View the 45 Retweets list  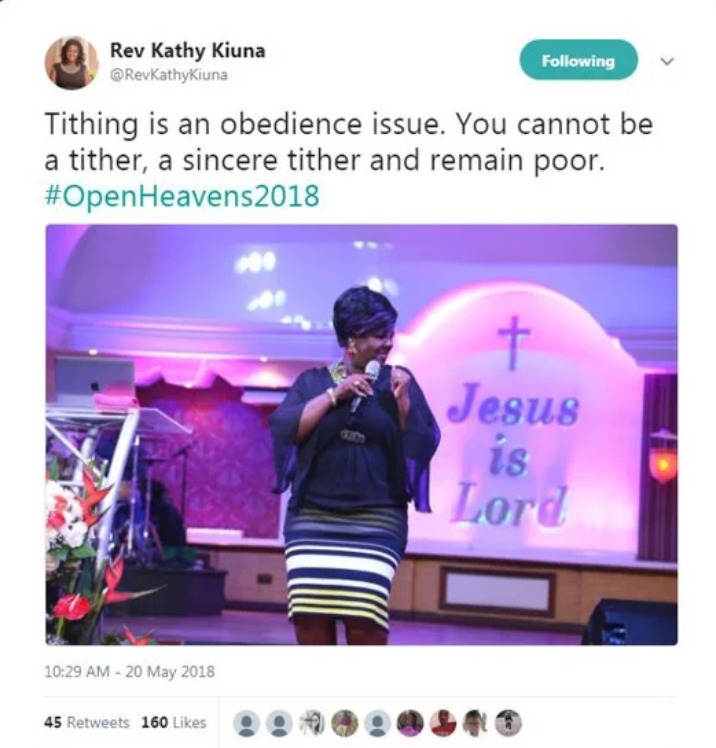[87, 722]
